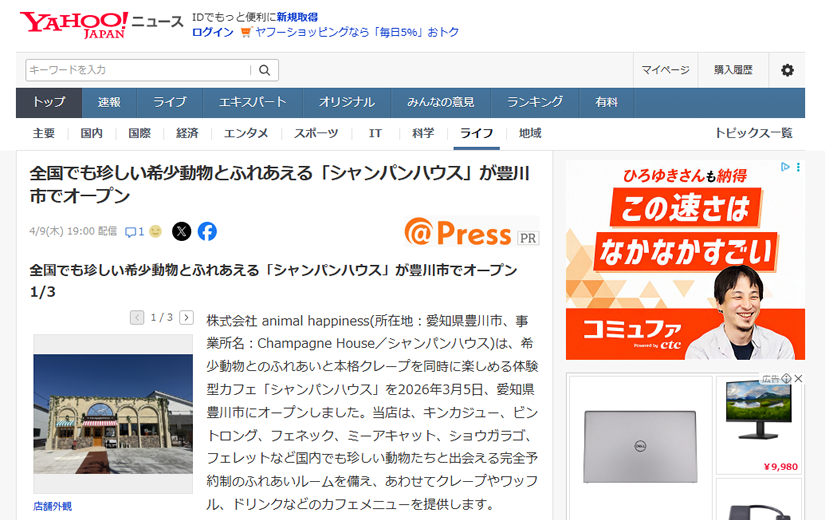825x520 pixels.
Task: Open the トピックス一覧 link
Action: click(752, 133)
